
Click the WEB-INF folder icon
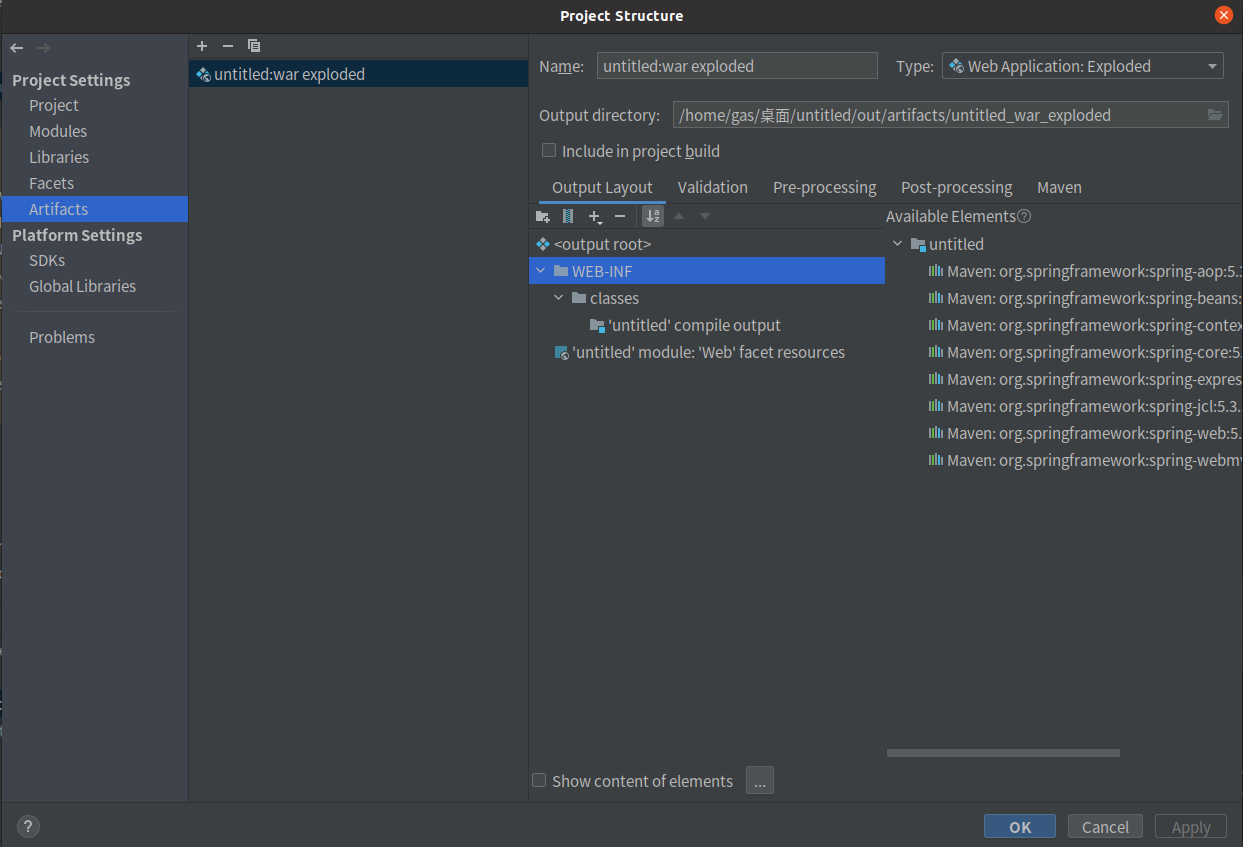(x=561, y=271)
